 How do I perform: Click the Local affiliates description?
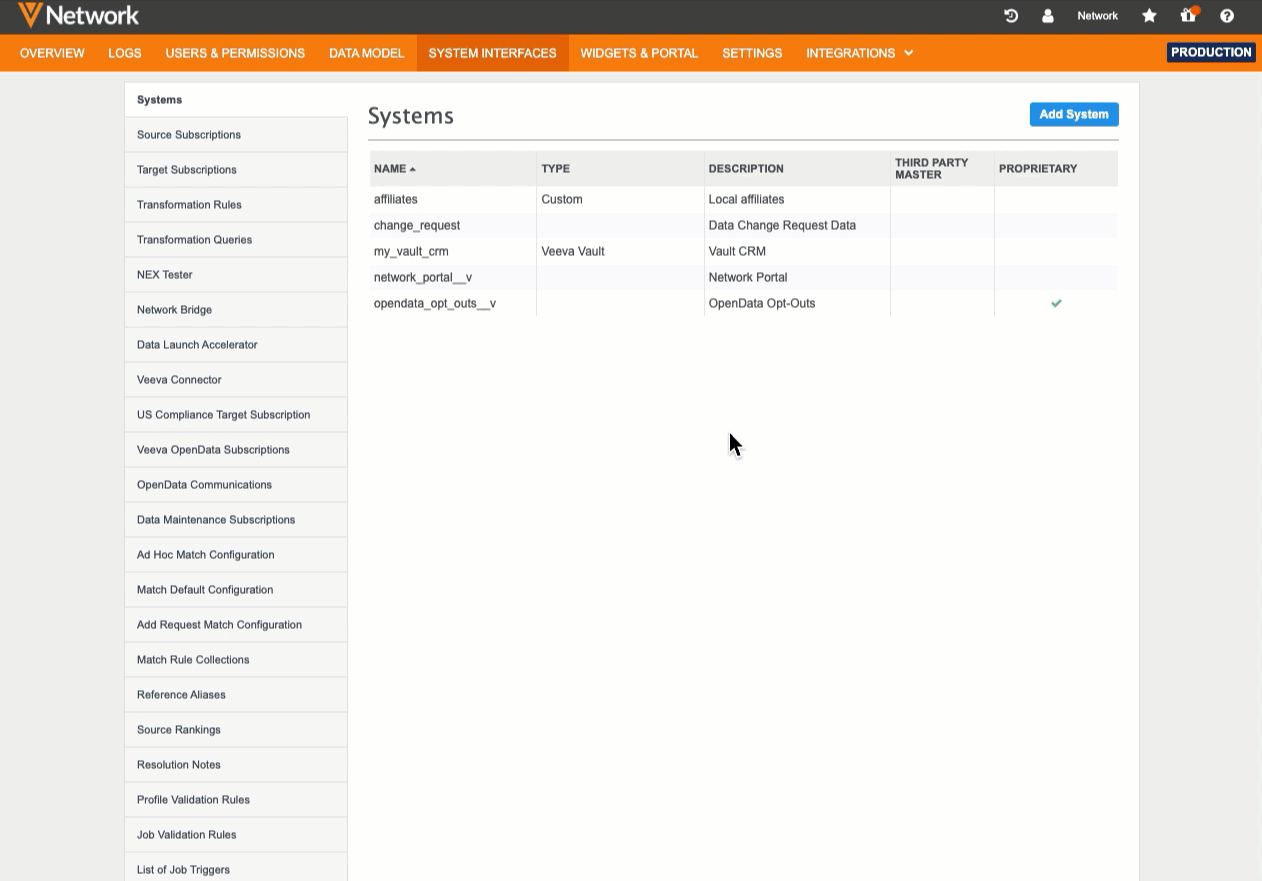click(x=747, y=199)
